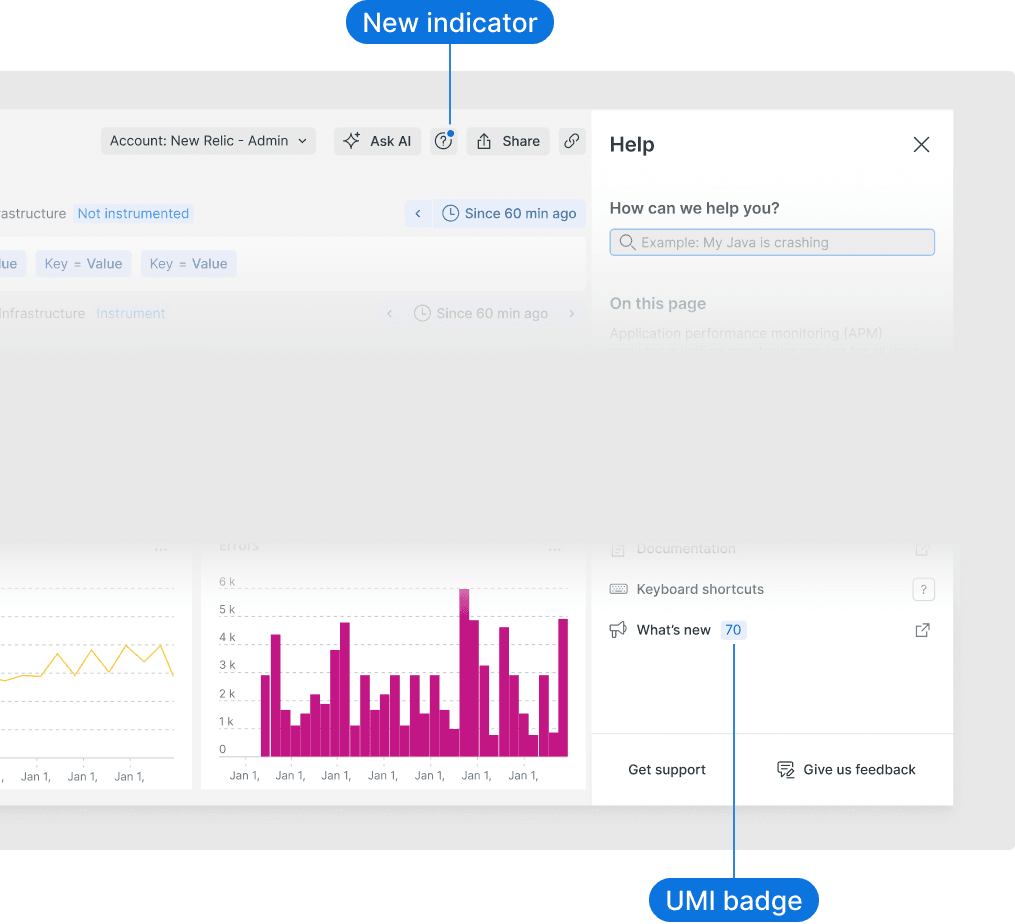Click the left chevron beside Since 60 min ago

[418, 213]
